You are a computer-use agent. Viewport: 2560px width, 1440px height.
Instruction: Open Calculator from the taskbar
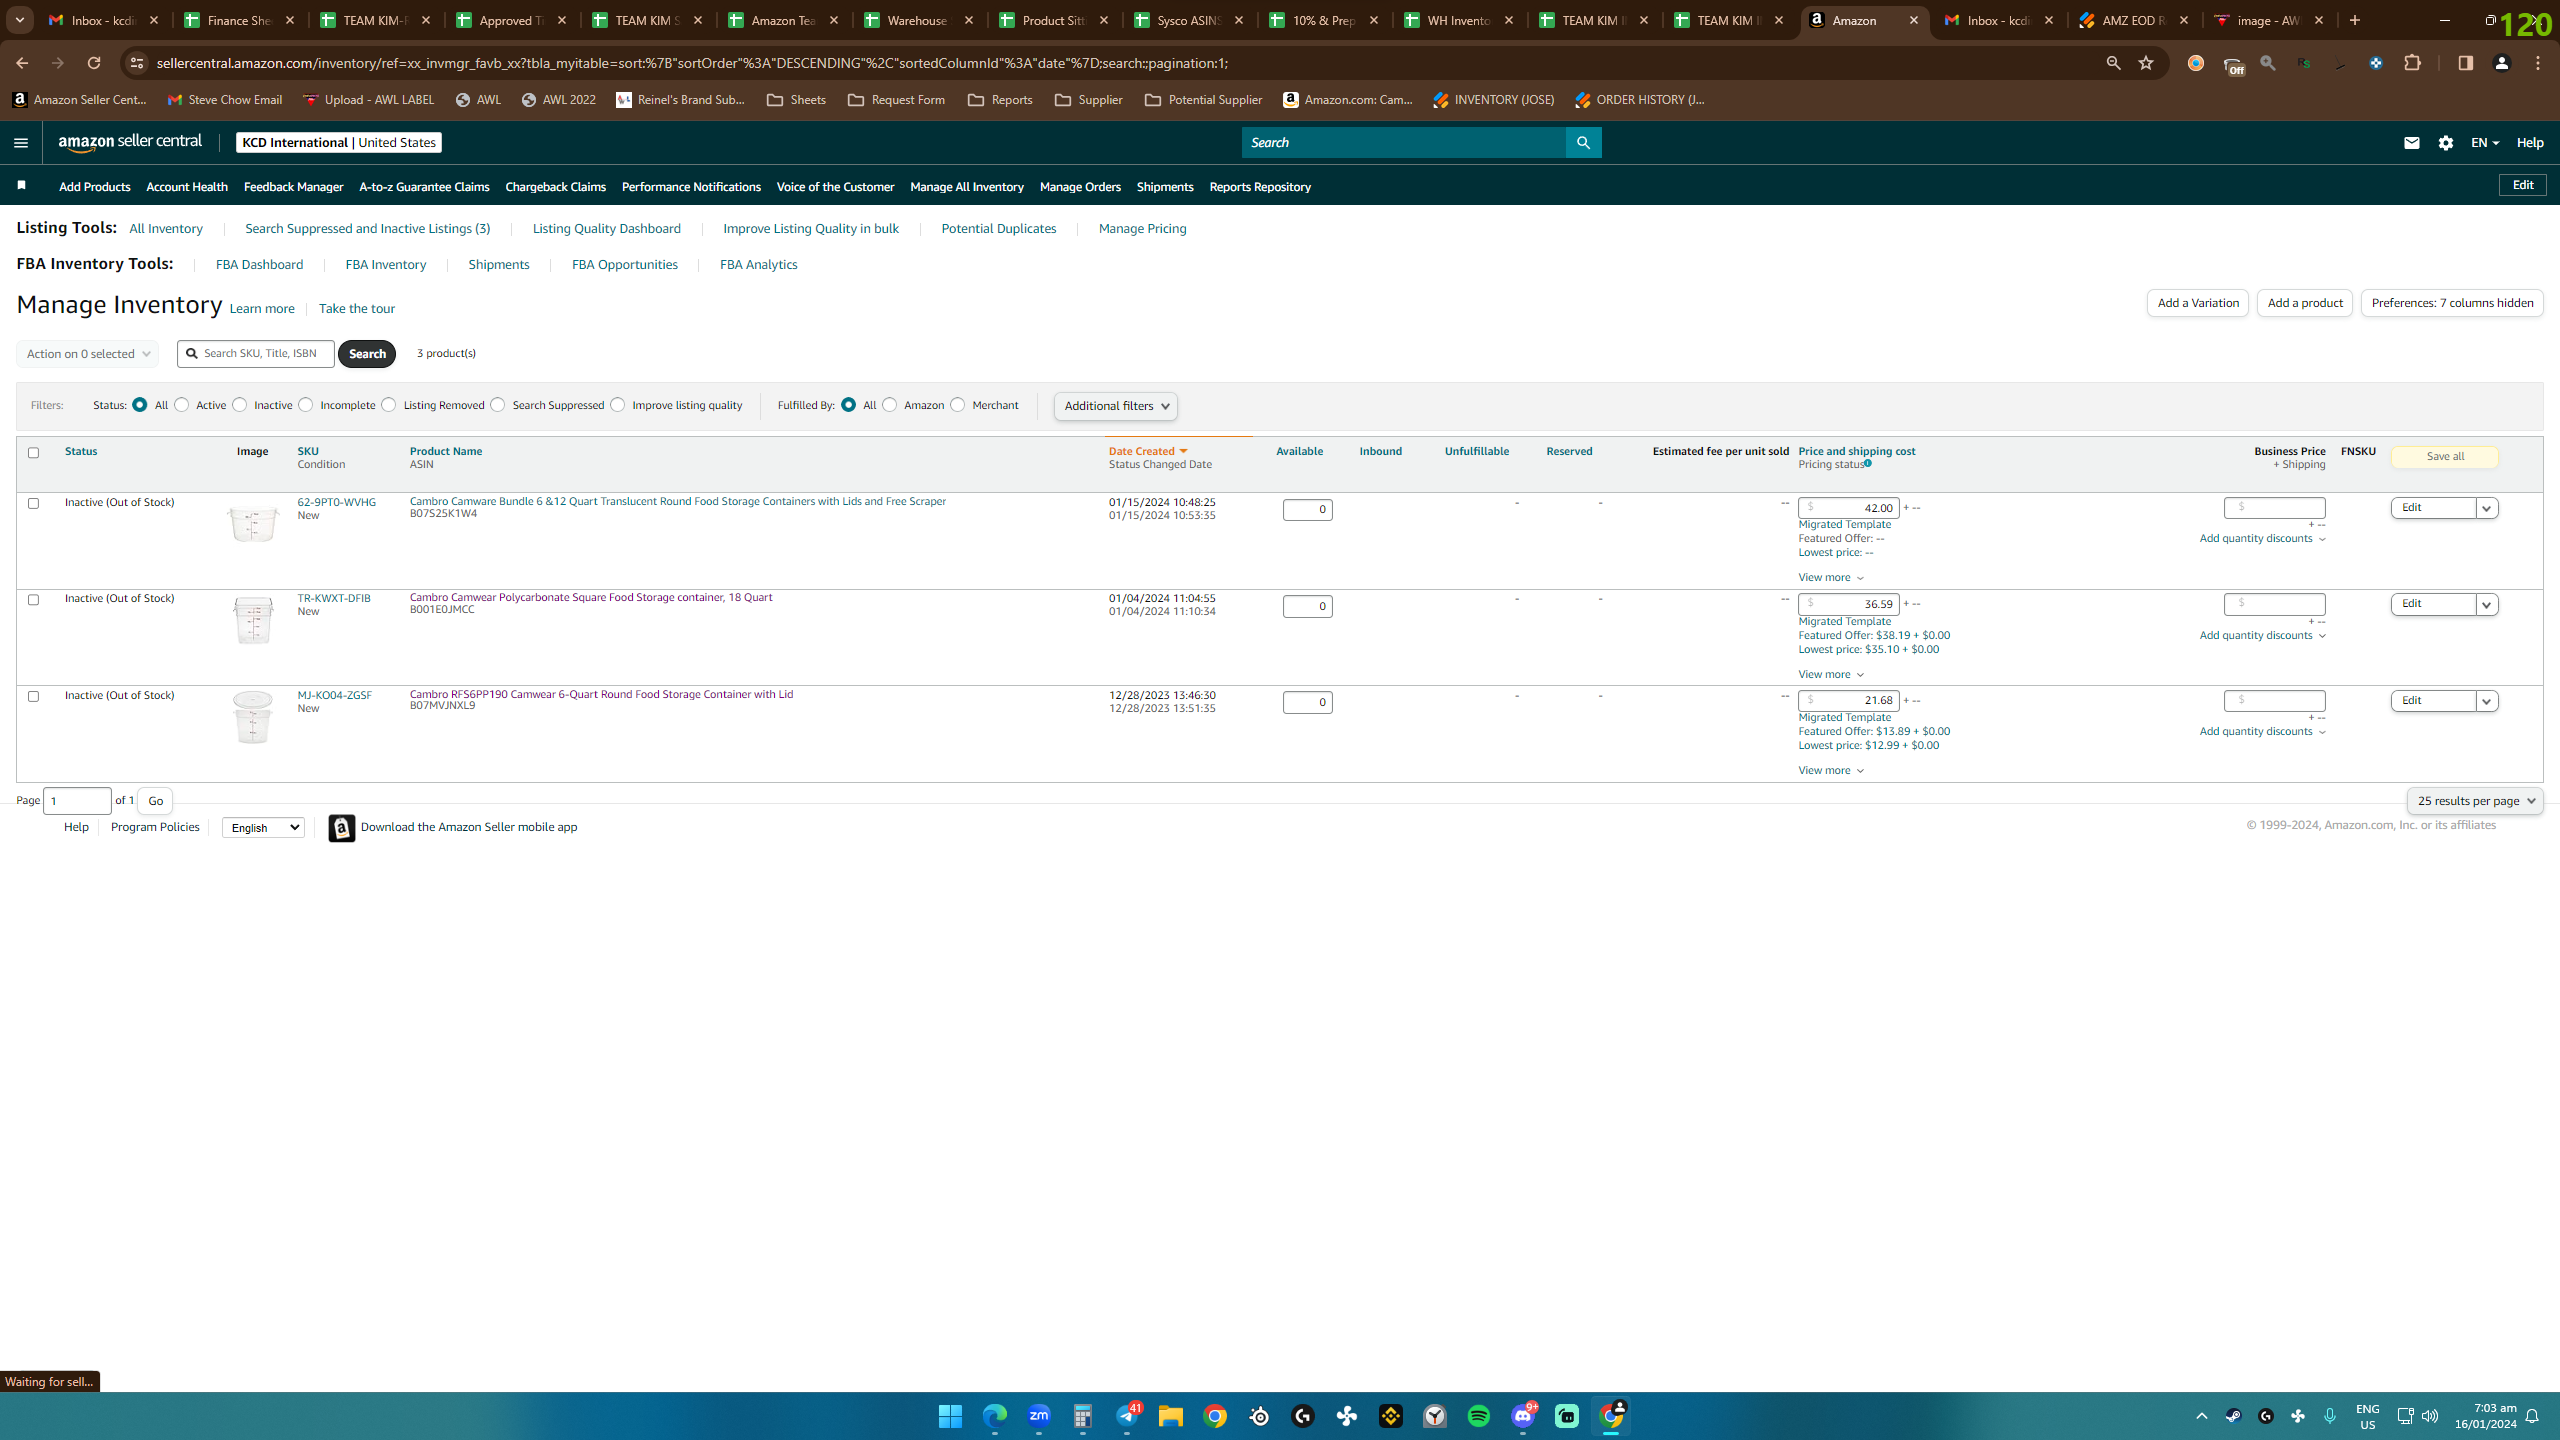tap(1082, 1416)
